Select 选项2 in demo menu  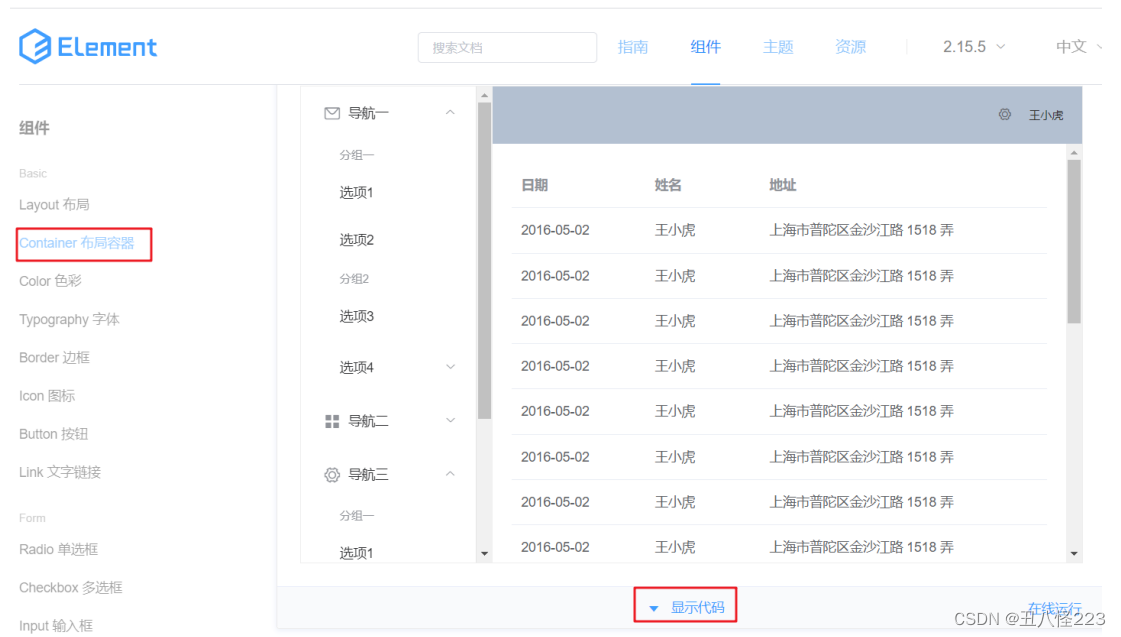(357, 240)
